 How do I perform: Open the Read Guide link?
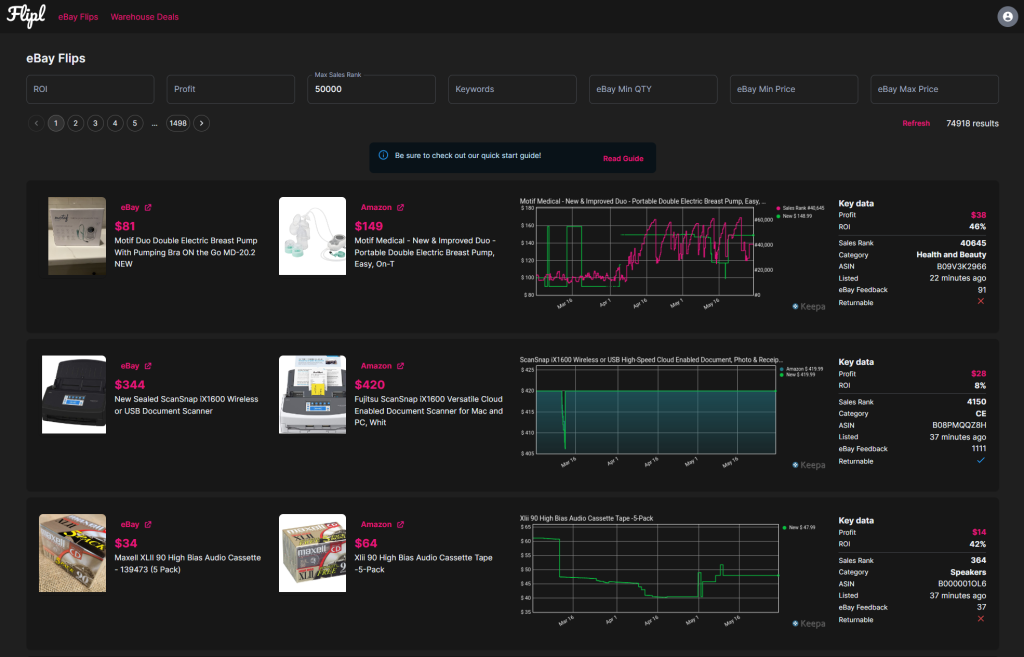click(623, 159)
